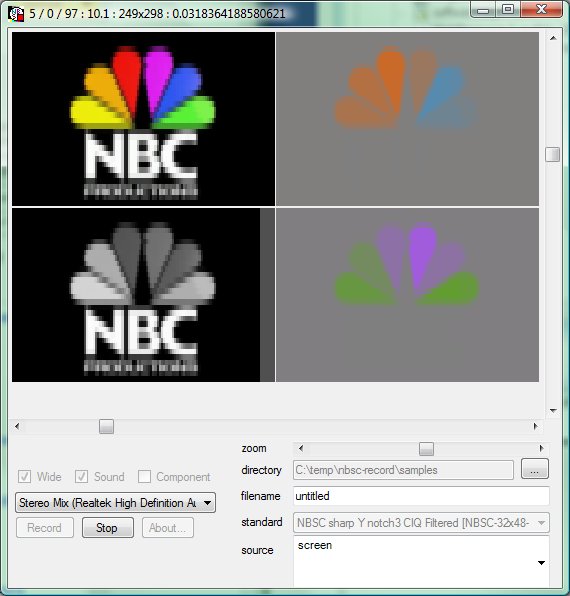Click the horizontal scrollbar thumb under preview
570x596 pixels.
point(106,426)
